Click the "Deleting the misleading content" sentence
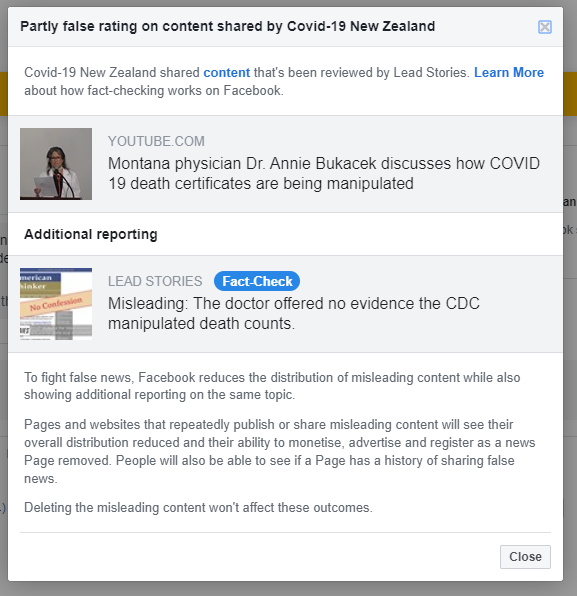Viewport: 577px width, 596px height. (x=198, y=507)
